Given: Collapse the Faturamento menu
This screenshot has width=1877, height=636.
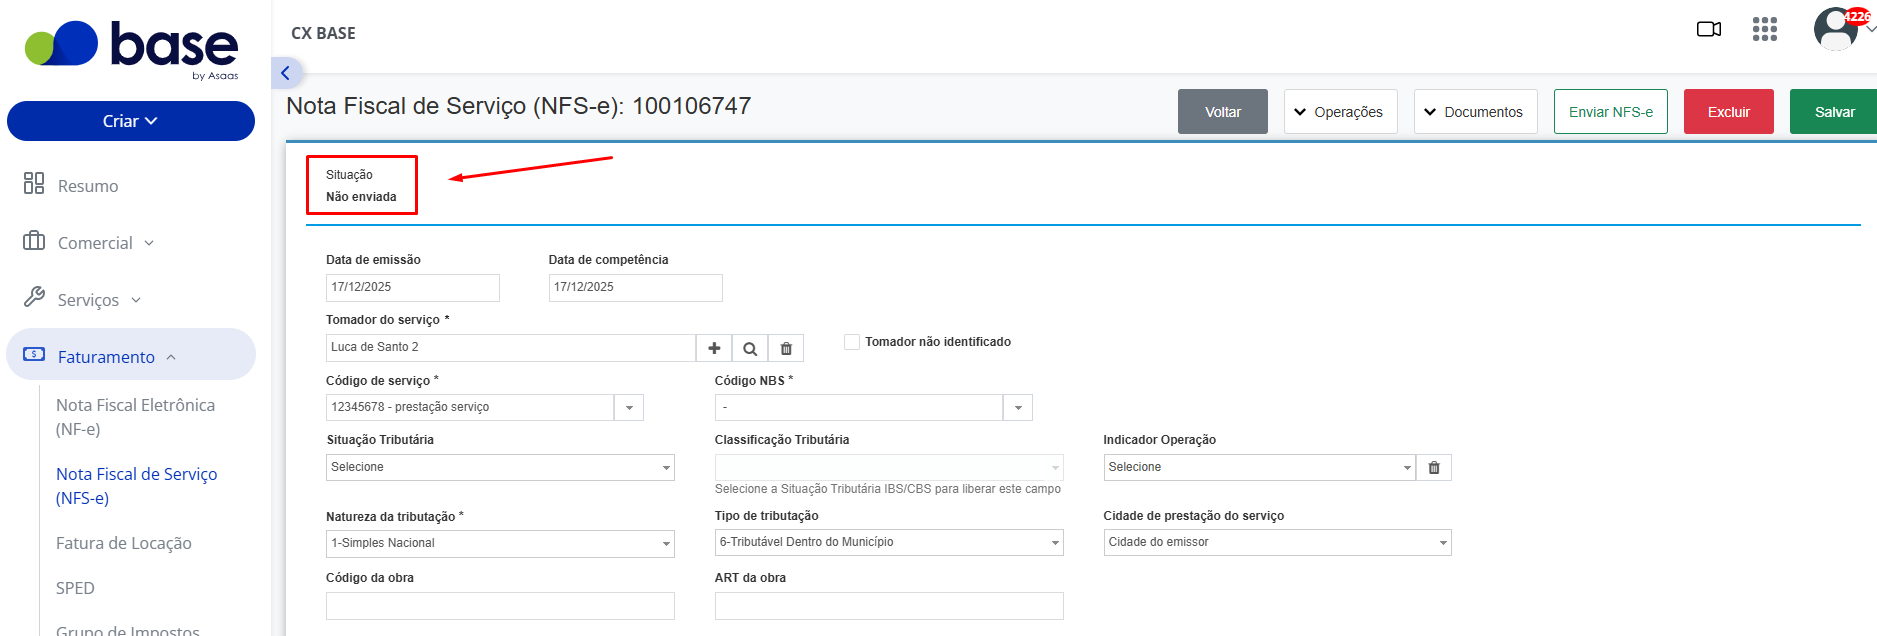Looking at the screenshot, I should click(131, 355).
